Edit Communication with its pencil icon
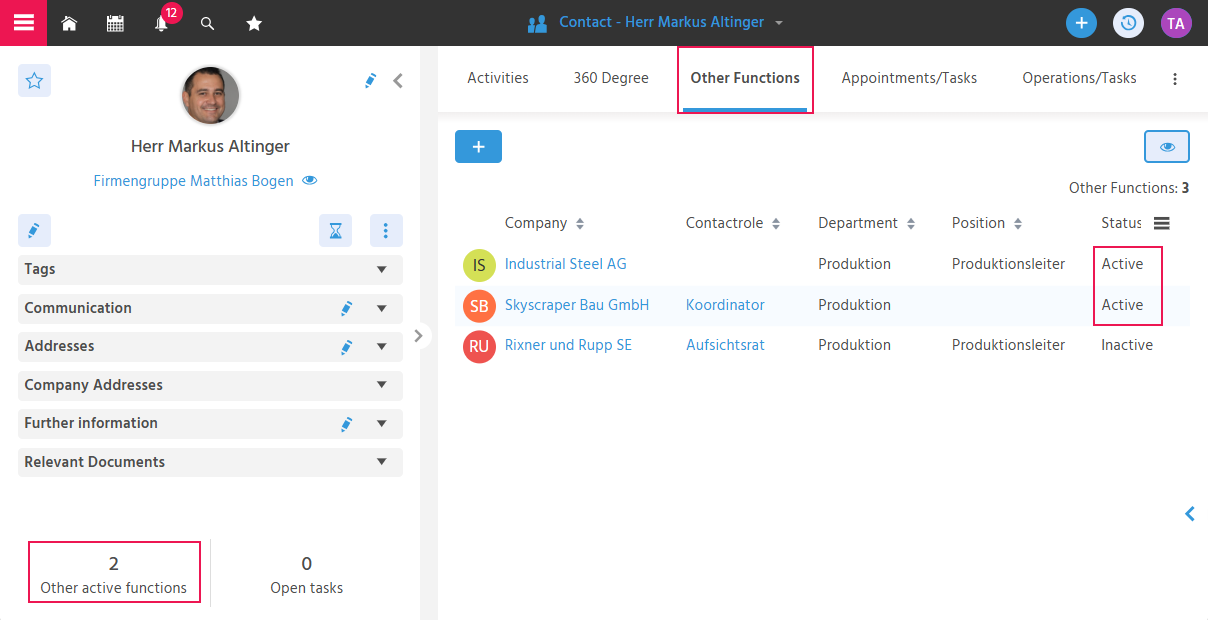1208x620 pixels. [346, 309]
